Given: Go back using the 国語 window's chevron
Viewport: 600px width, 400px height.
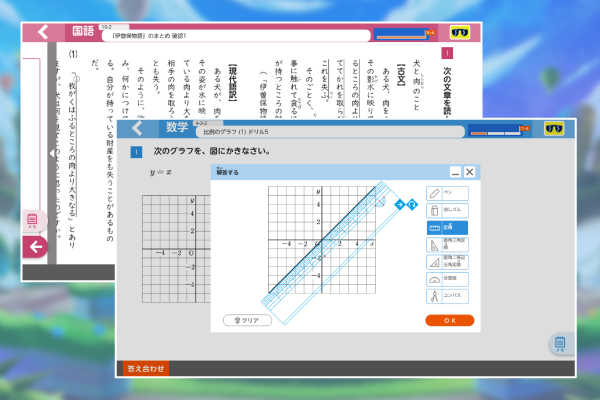Looking at the screenshot, I should [43, 32].
